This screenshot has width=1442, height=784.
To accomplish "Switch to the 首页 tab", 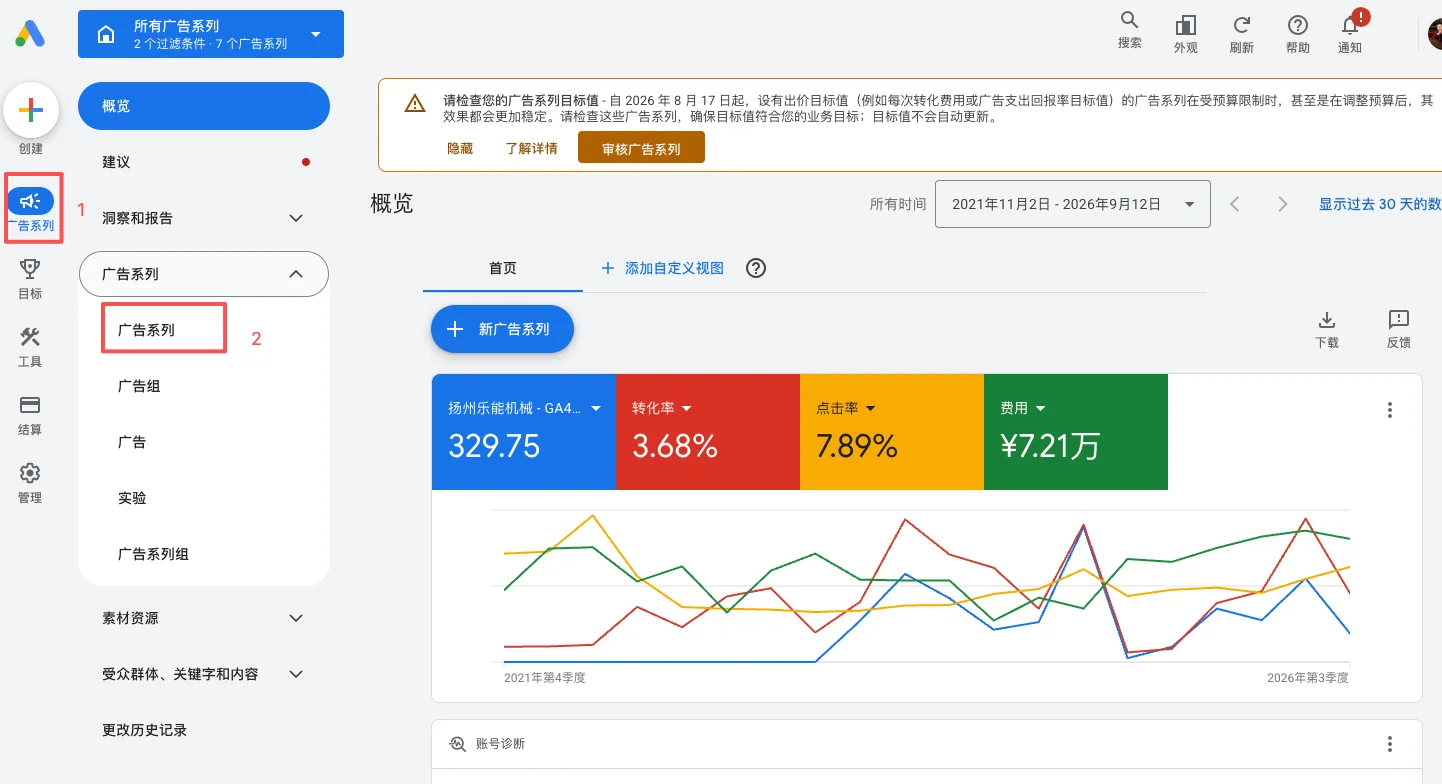I will (503, 268).
